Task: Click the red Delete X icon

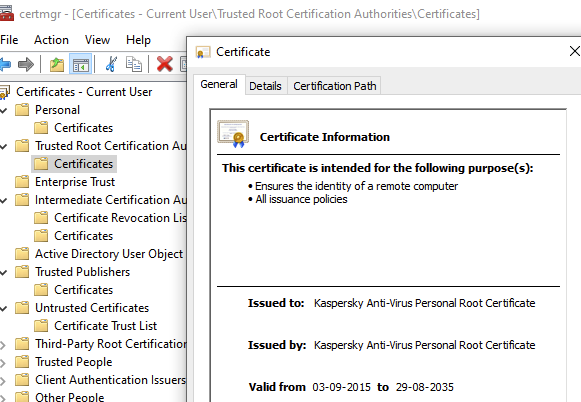Action: point(165,64)
